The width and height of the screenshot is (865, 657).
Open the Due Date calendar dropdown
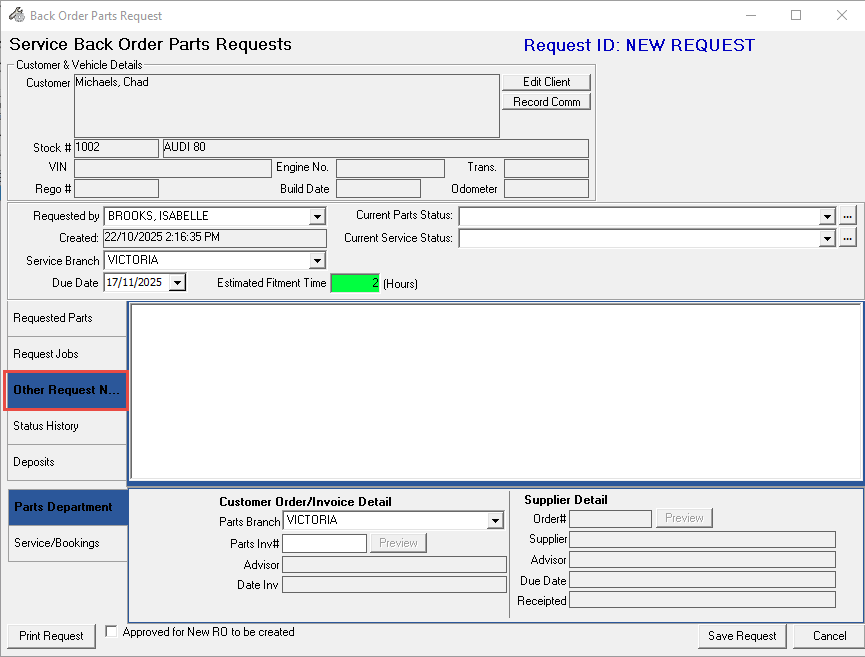point(177,283)
